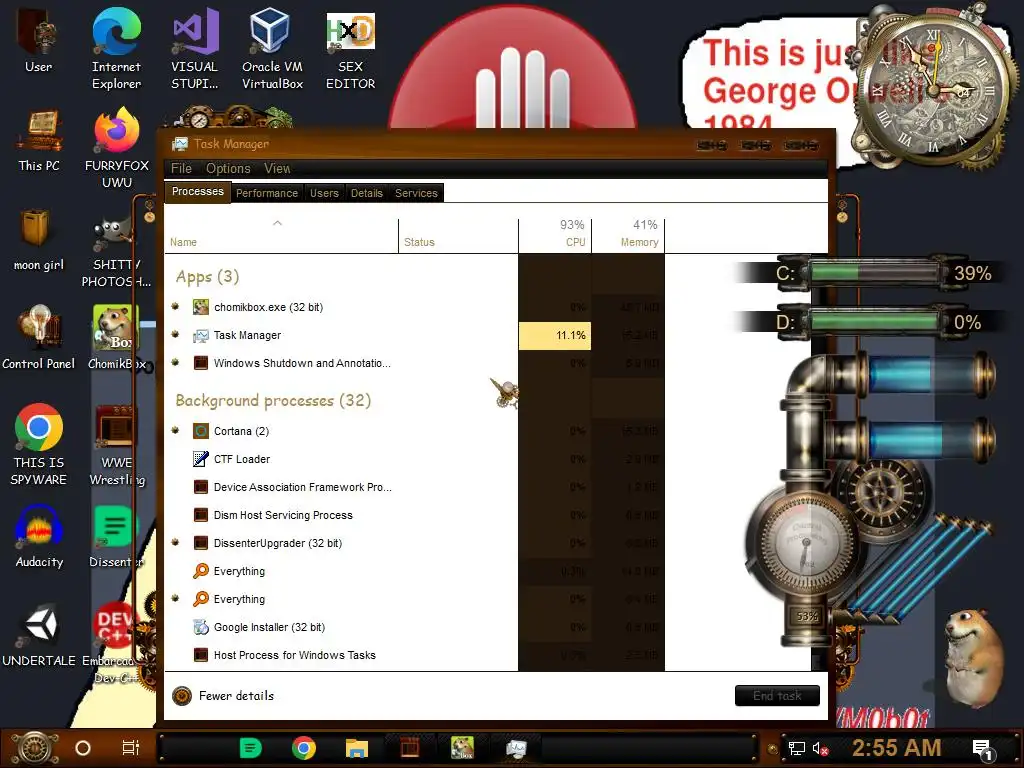Sort by the 41% Memory column
Image resolution: width=1024 pixels, height=768 pixels.
628,236
